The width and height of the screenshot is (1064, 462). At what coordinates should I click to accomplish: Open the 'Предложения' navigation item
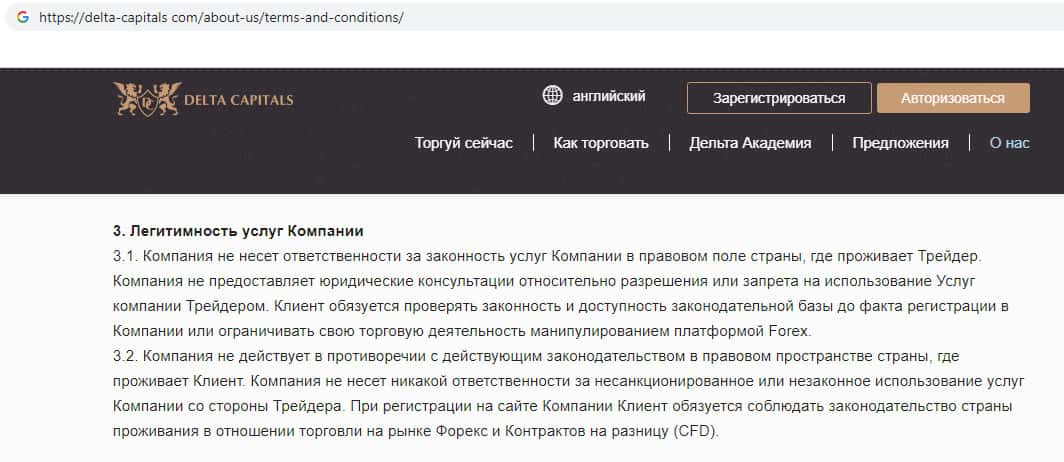[900, 143]
